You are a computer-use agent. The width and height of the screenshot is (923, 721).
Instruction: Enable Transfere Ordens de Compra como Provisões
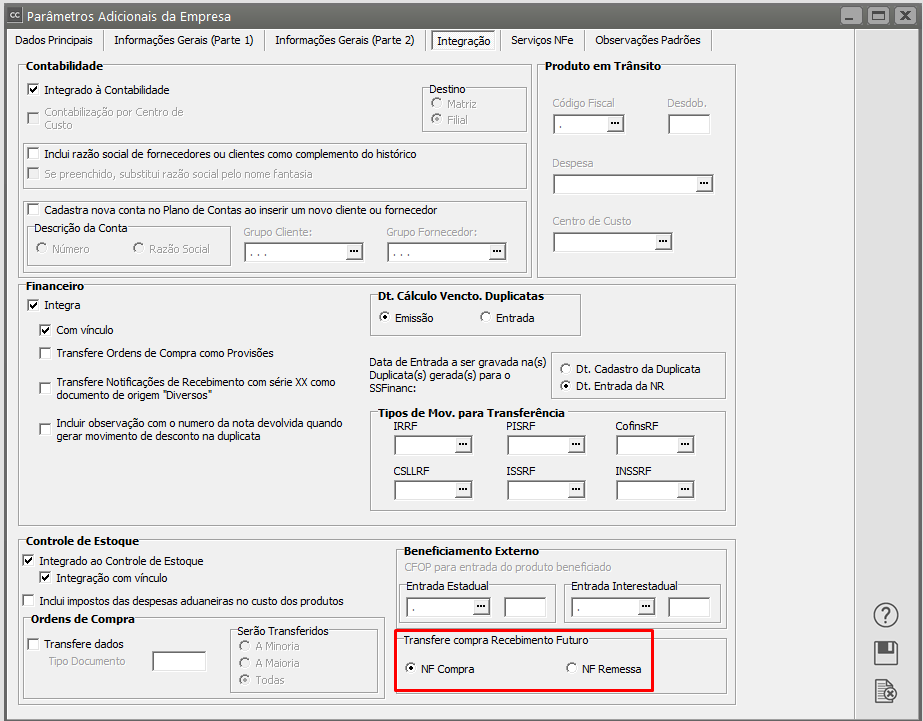click(45, 353)
